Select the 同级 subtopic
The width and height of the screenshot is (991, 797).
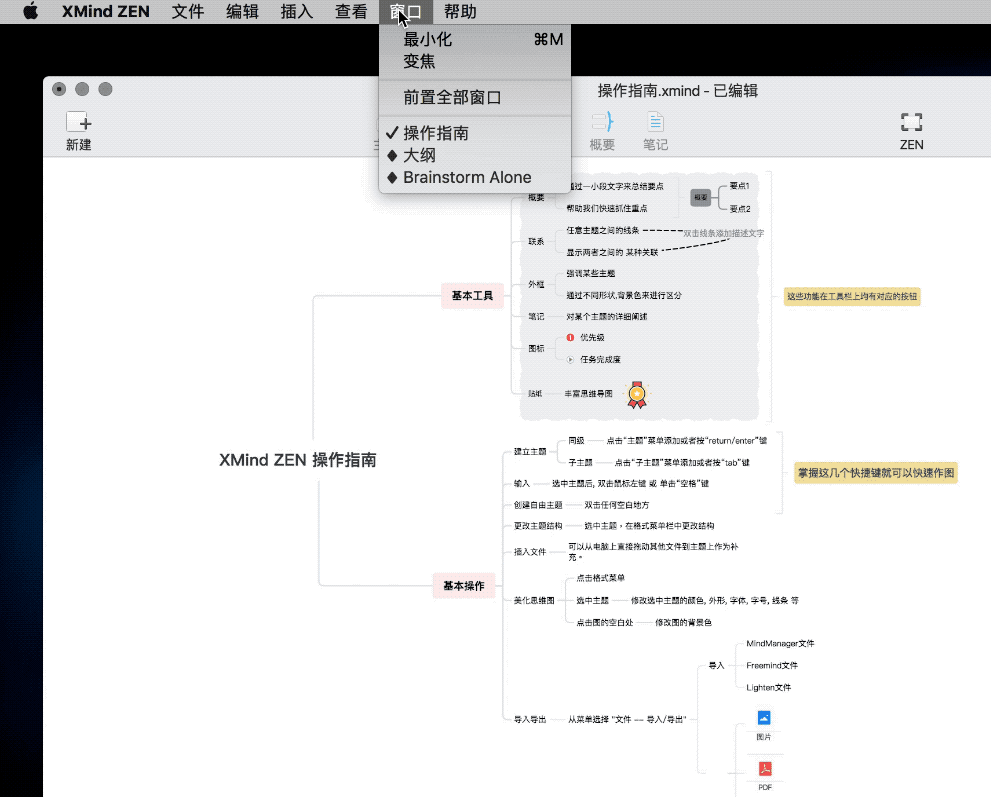[576, 441]
